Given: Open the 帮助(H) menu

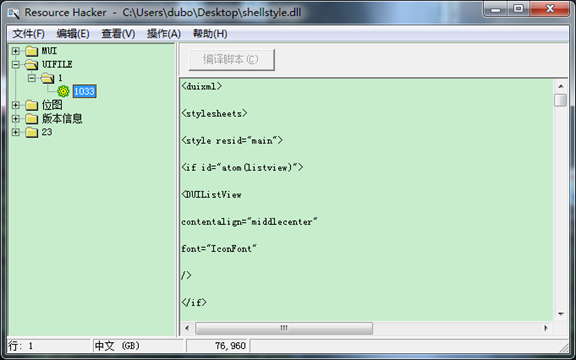Looking at the screenshot, I should pos(210,34).
